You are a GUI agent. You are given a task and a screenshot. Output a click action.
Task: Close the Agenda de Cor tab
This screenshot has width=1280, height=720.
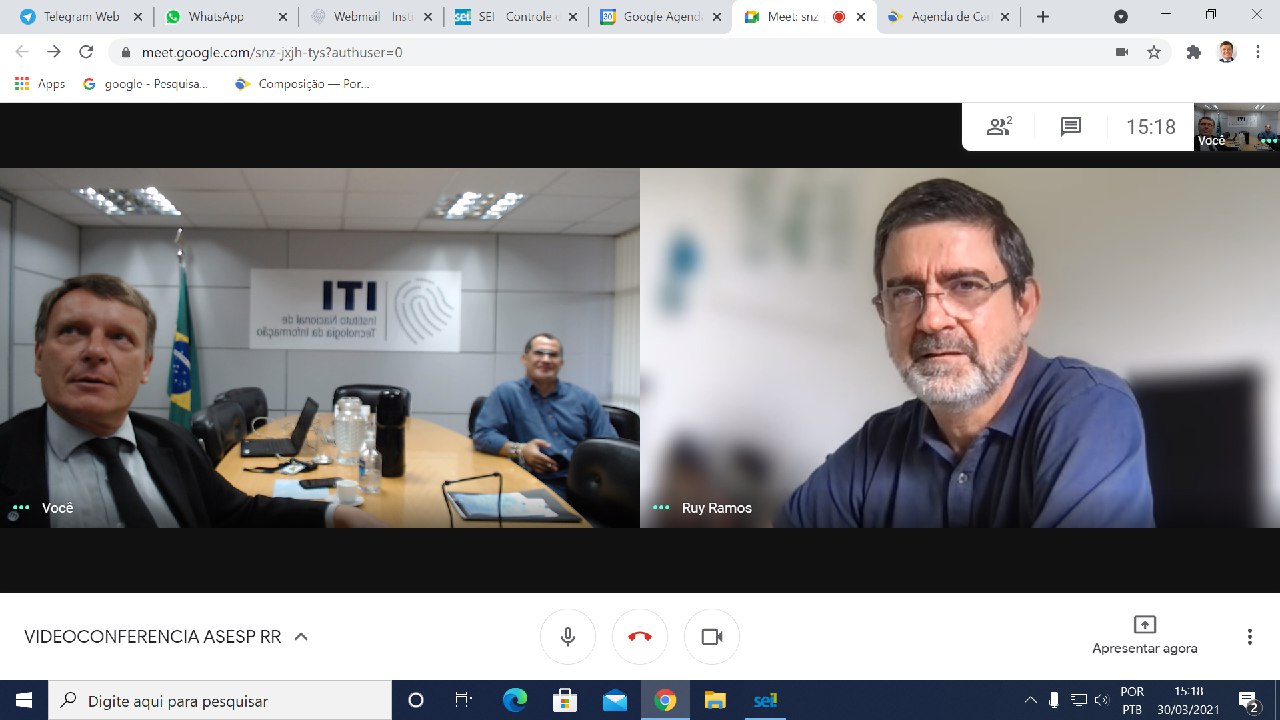click(x=1005, y=17)
